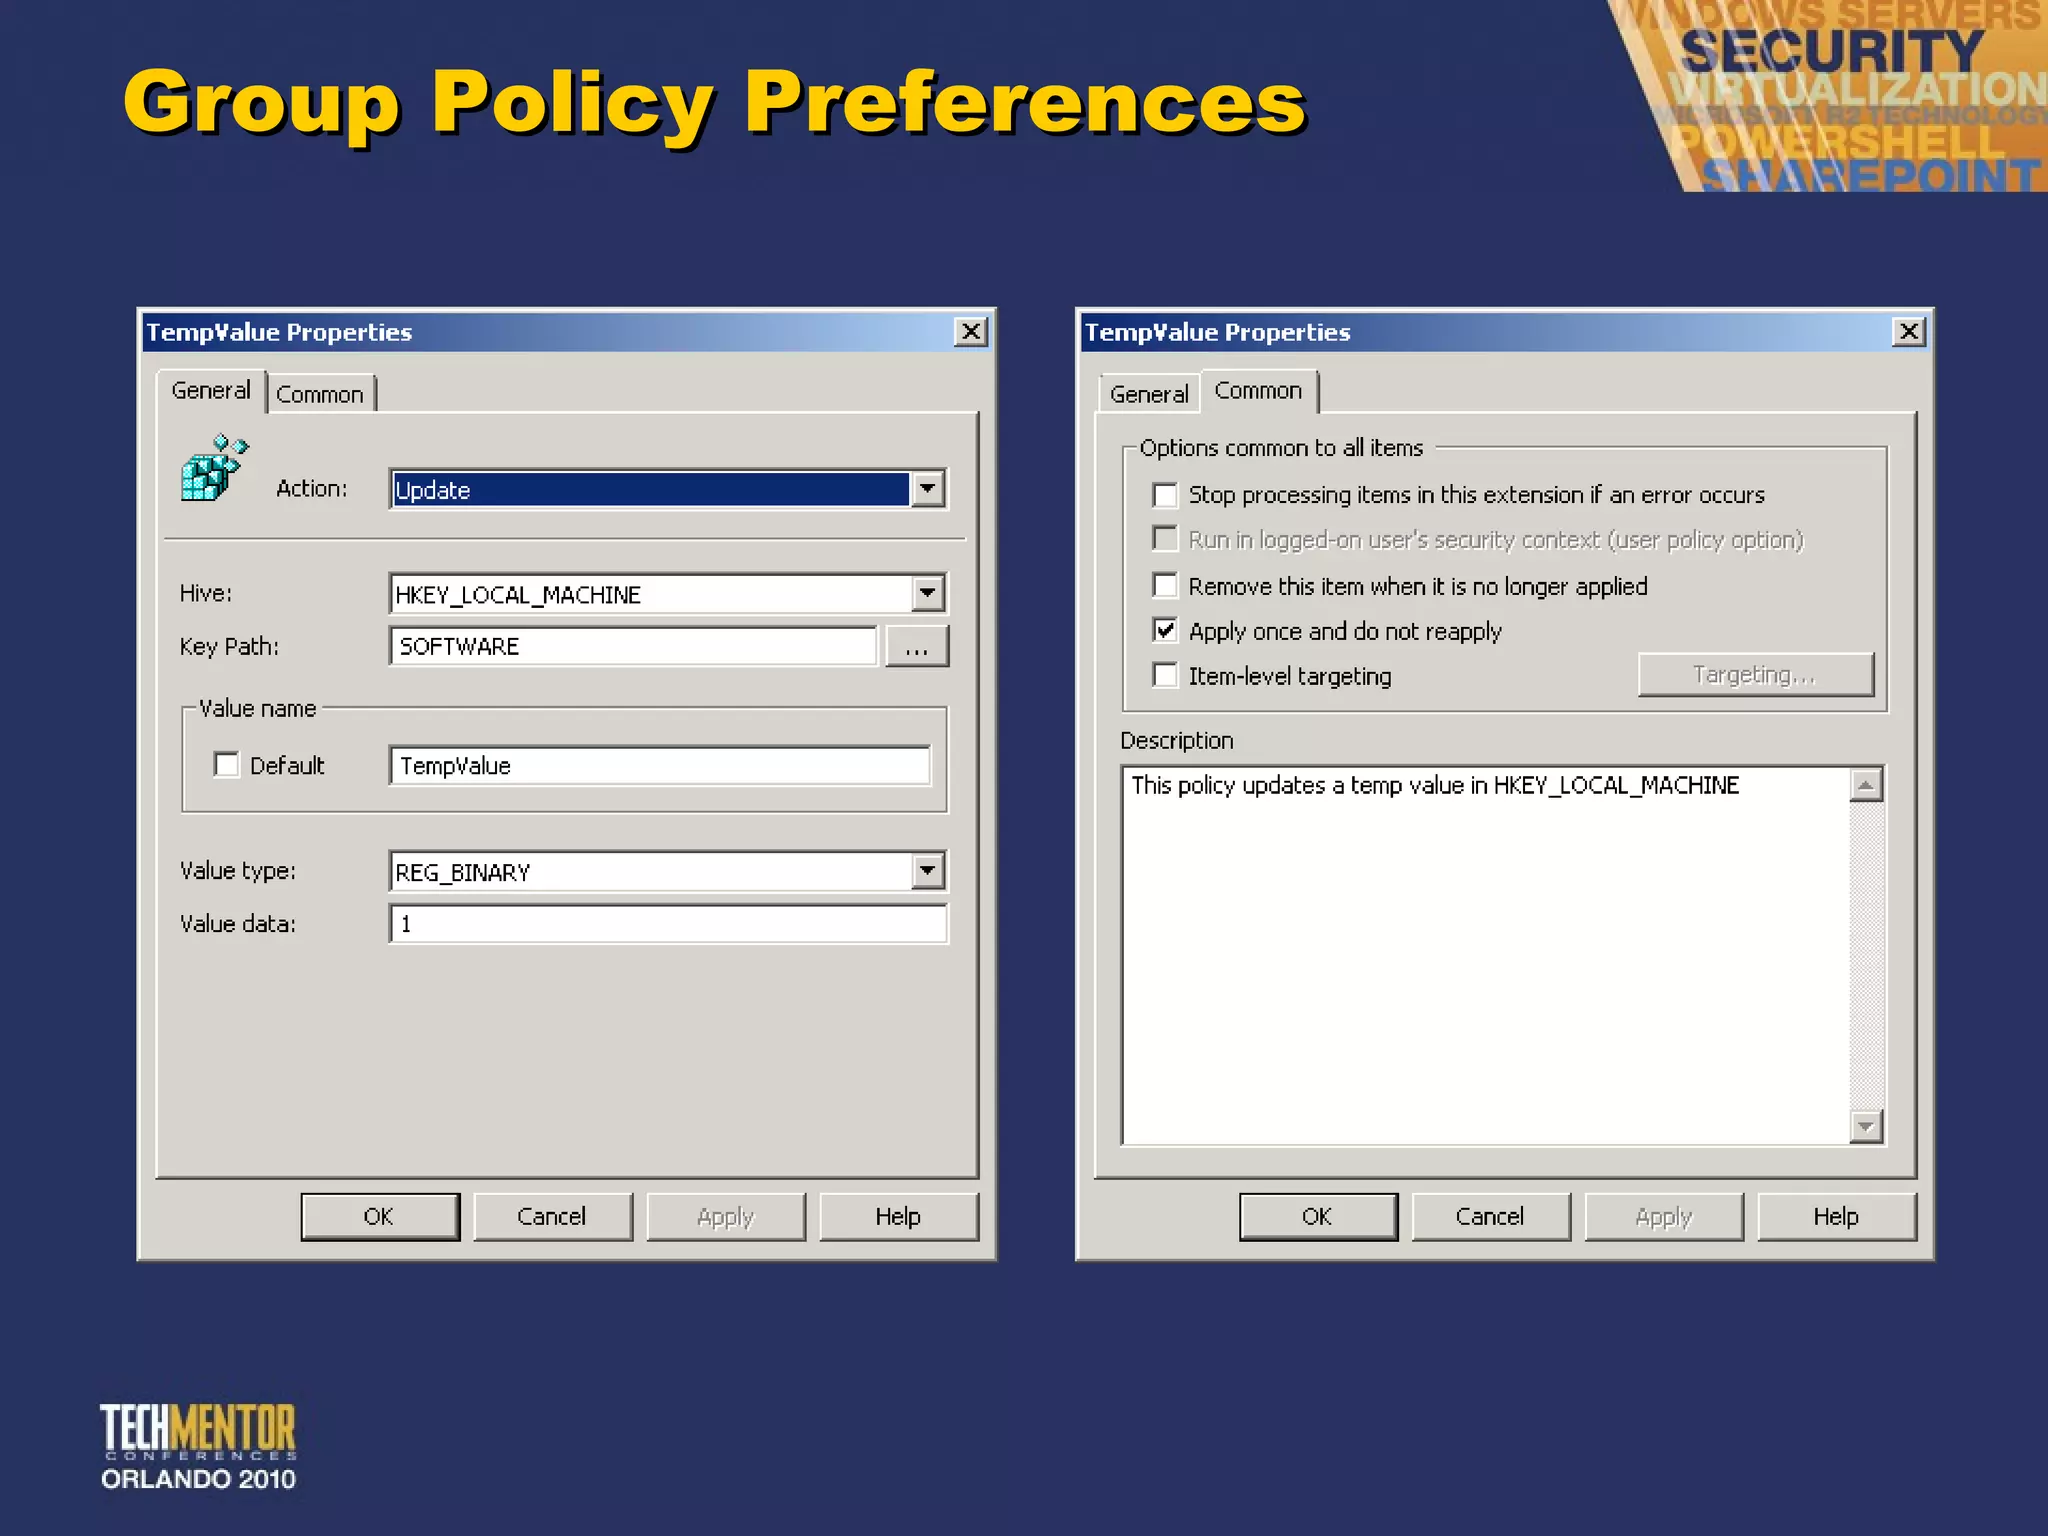Click the Value data field containing 1
This screenshot has height=1536, width=2048.
[668, 924]
